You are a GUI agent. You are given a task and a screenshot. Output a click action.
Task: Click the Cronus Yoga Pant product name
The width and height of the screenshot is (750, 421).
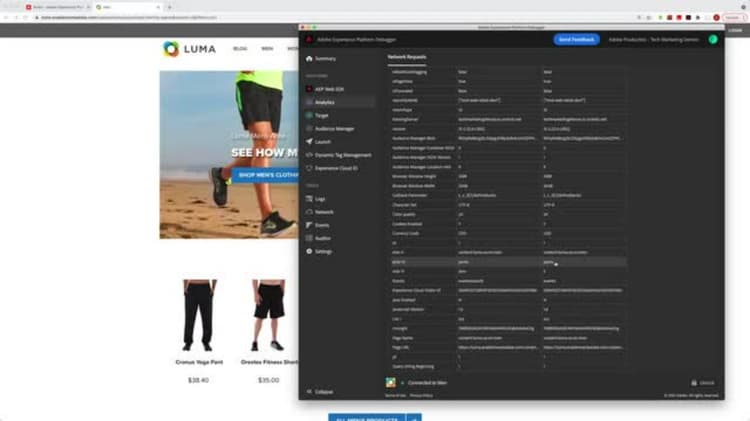pyautogui.click(x=199, y=362)
